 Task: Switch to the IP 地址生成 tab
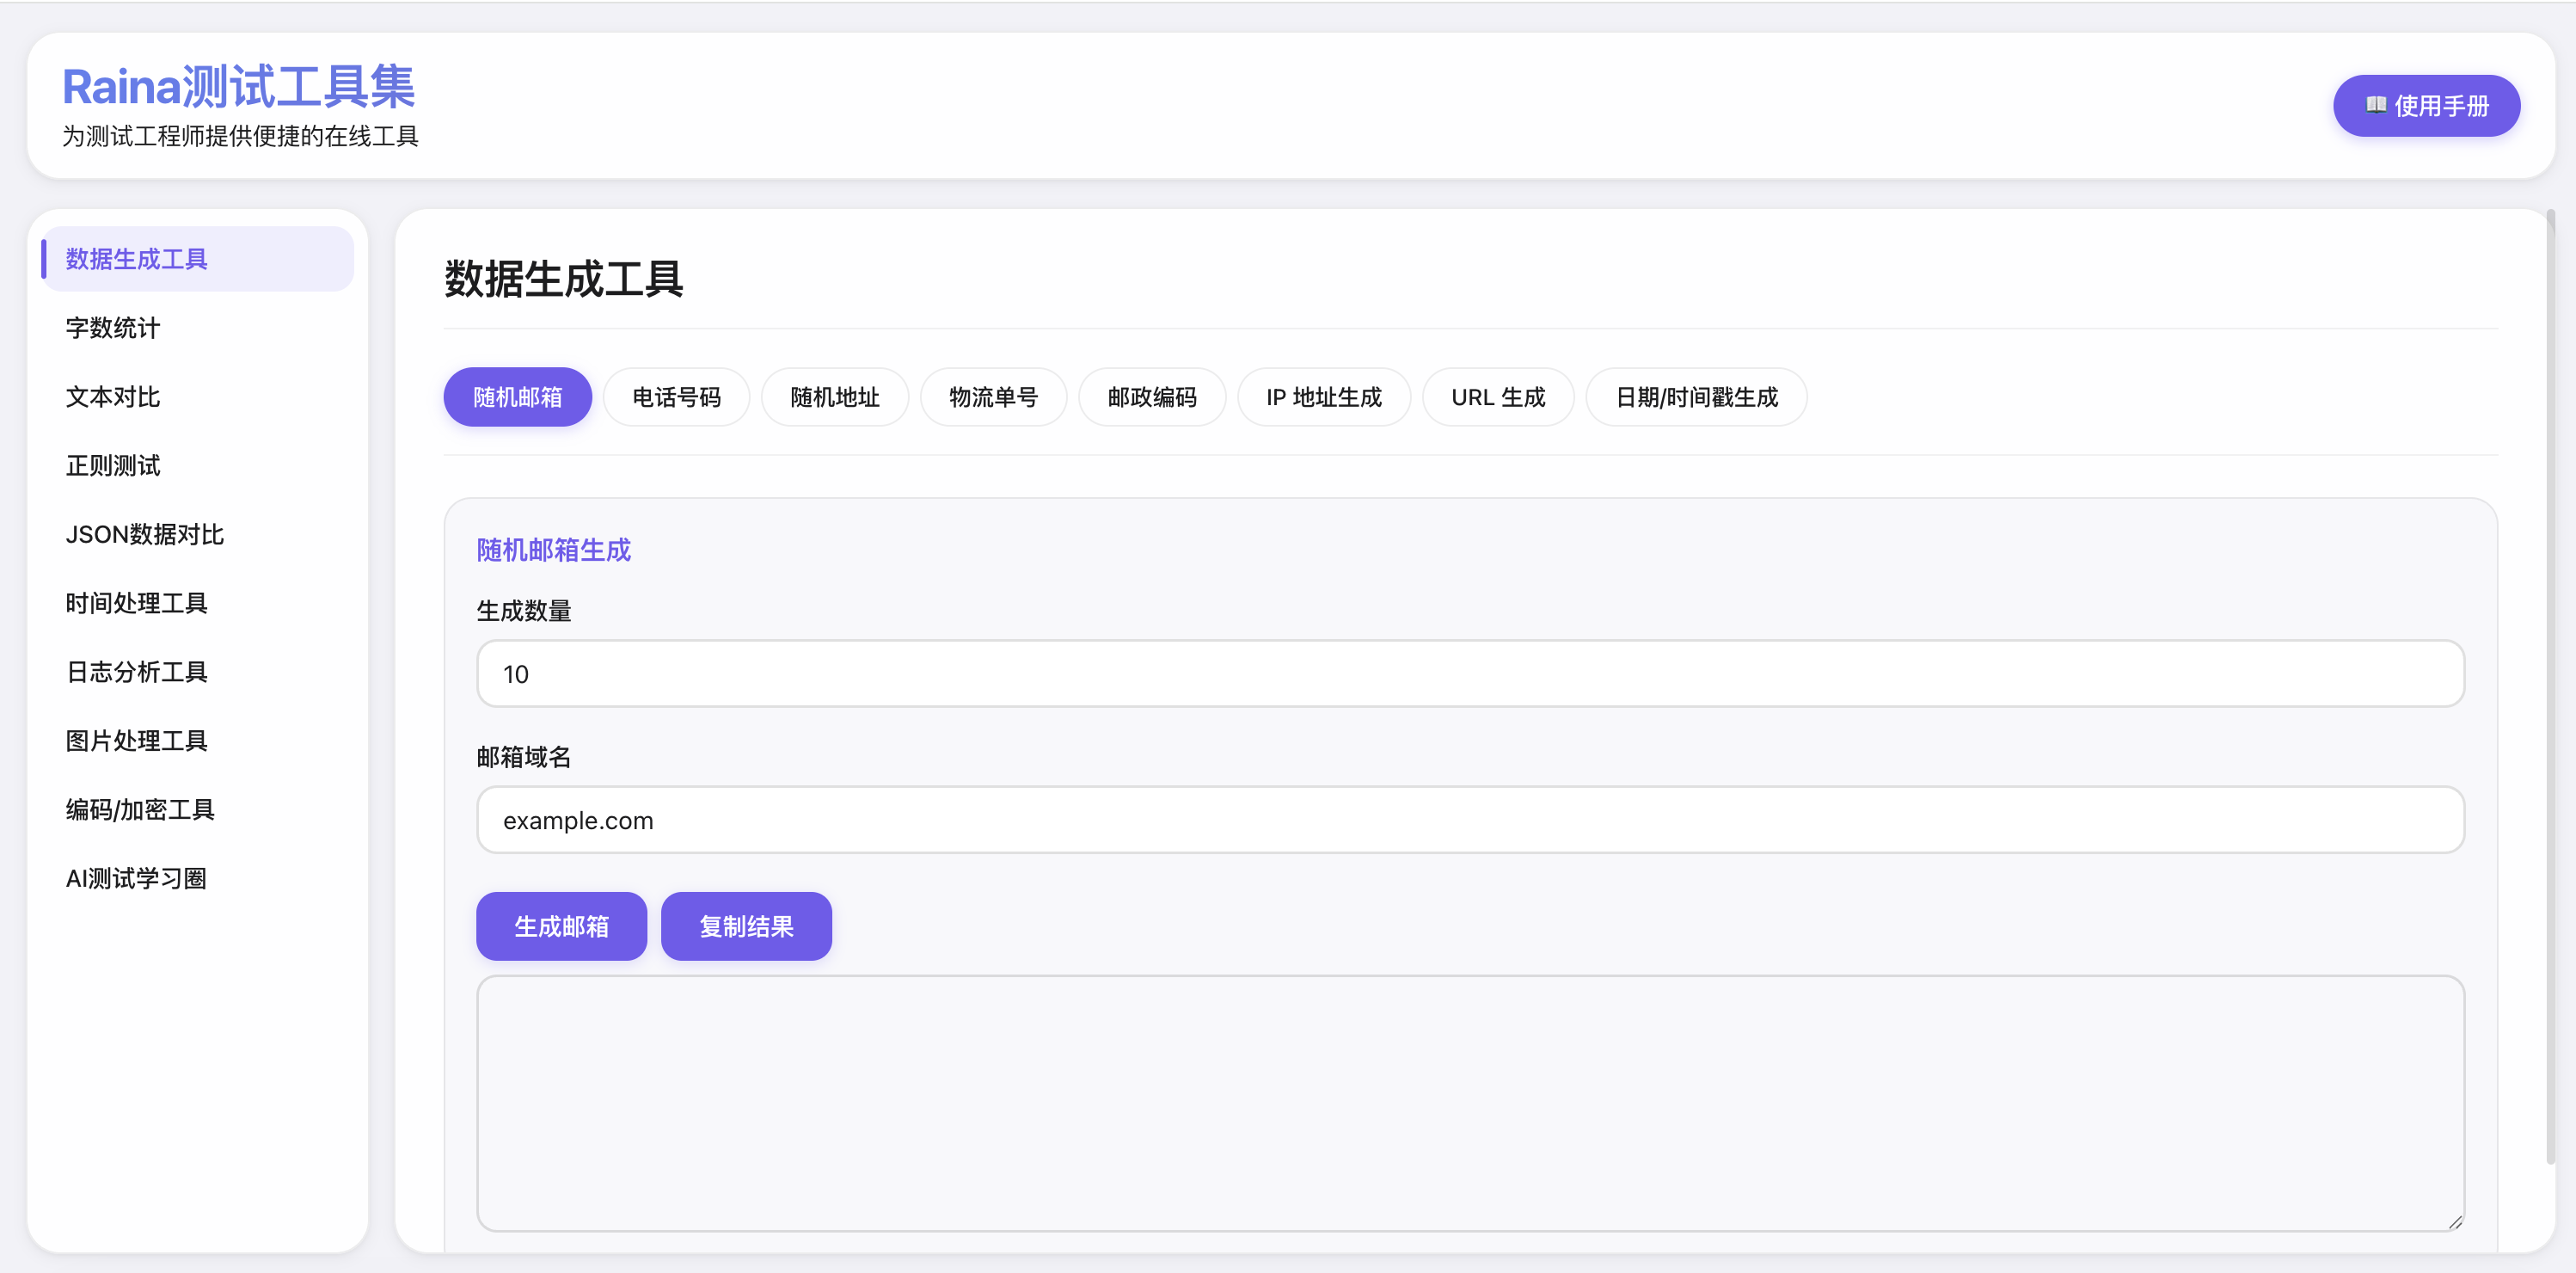coord(1324,397)
